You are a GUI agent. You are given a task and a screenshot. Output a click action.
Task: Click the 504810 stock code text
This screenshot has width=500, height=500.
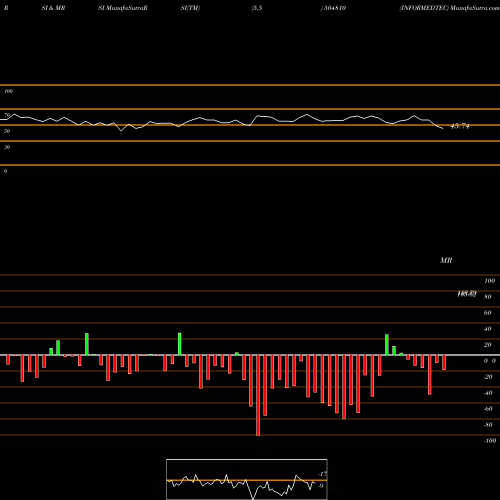coord(335,8)
